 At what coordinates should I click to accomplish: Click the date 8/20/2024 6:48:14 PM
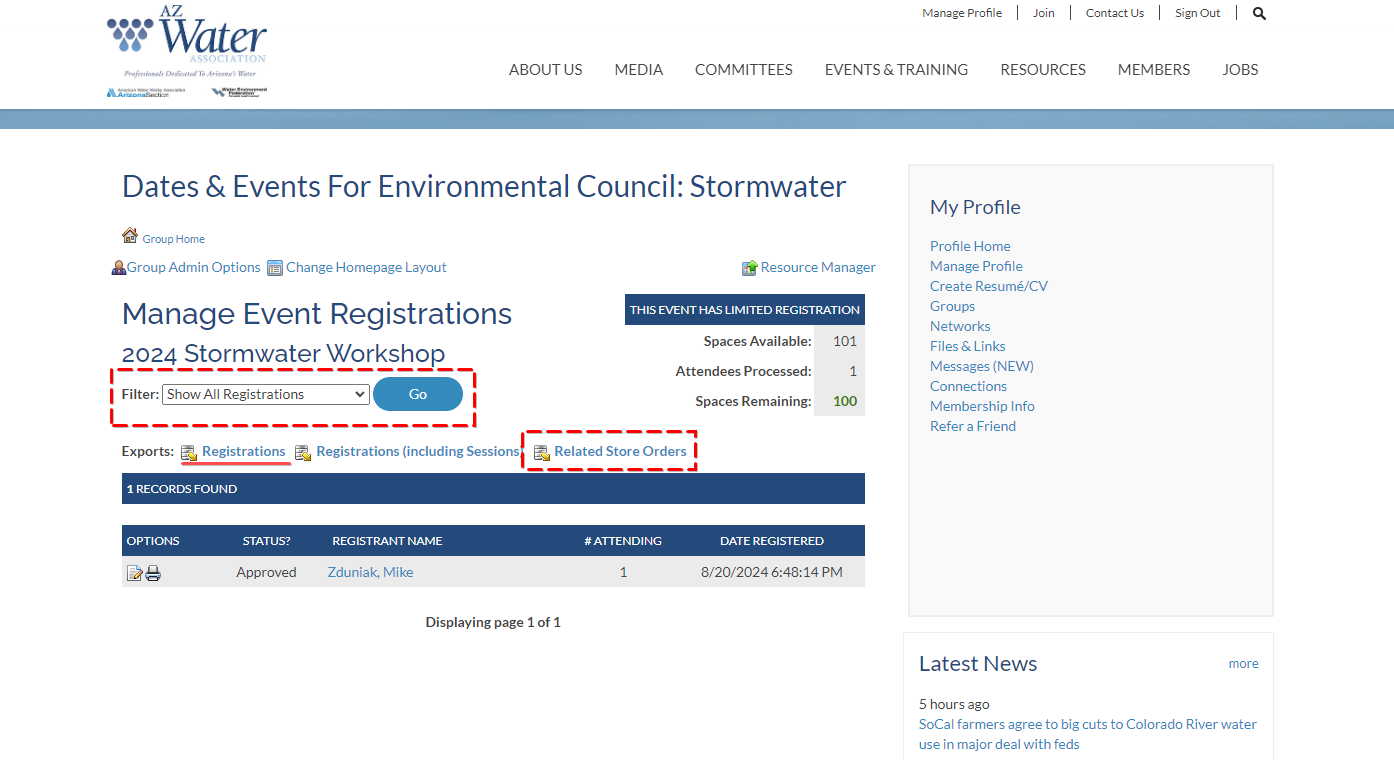[772, 572]
